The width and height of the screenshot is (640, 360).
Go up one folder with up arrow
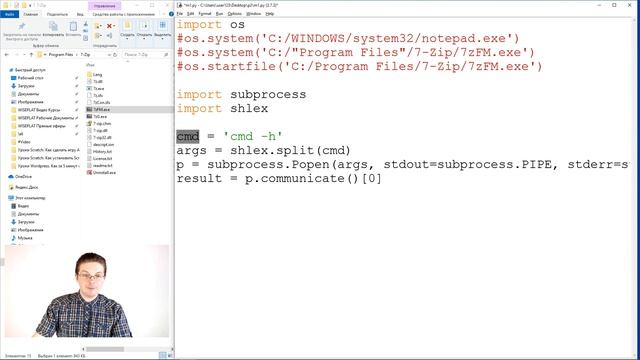click(x=31, y=55)
